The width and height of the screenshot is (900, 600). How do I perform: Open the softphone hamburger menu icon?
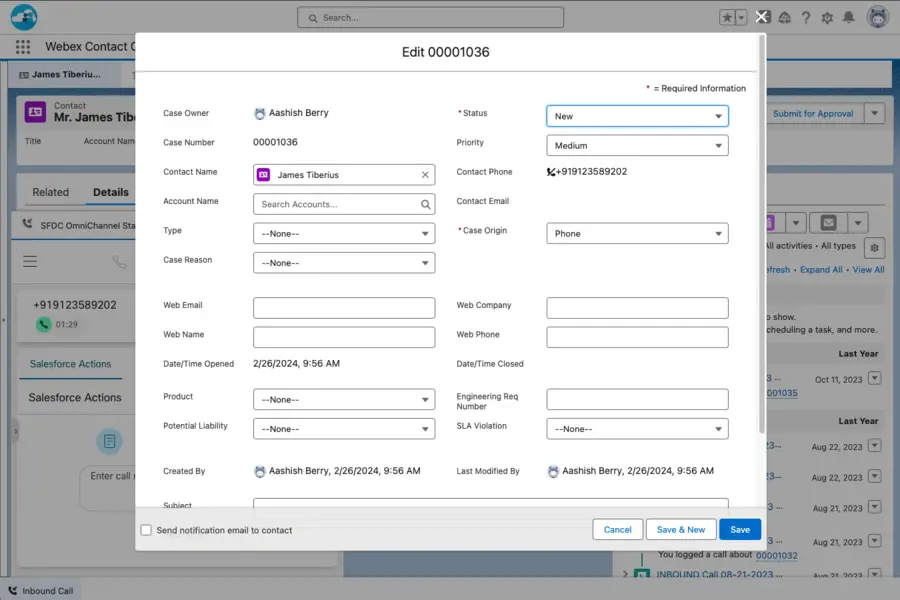pyautogui.click(x=30, y=261)
